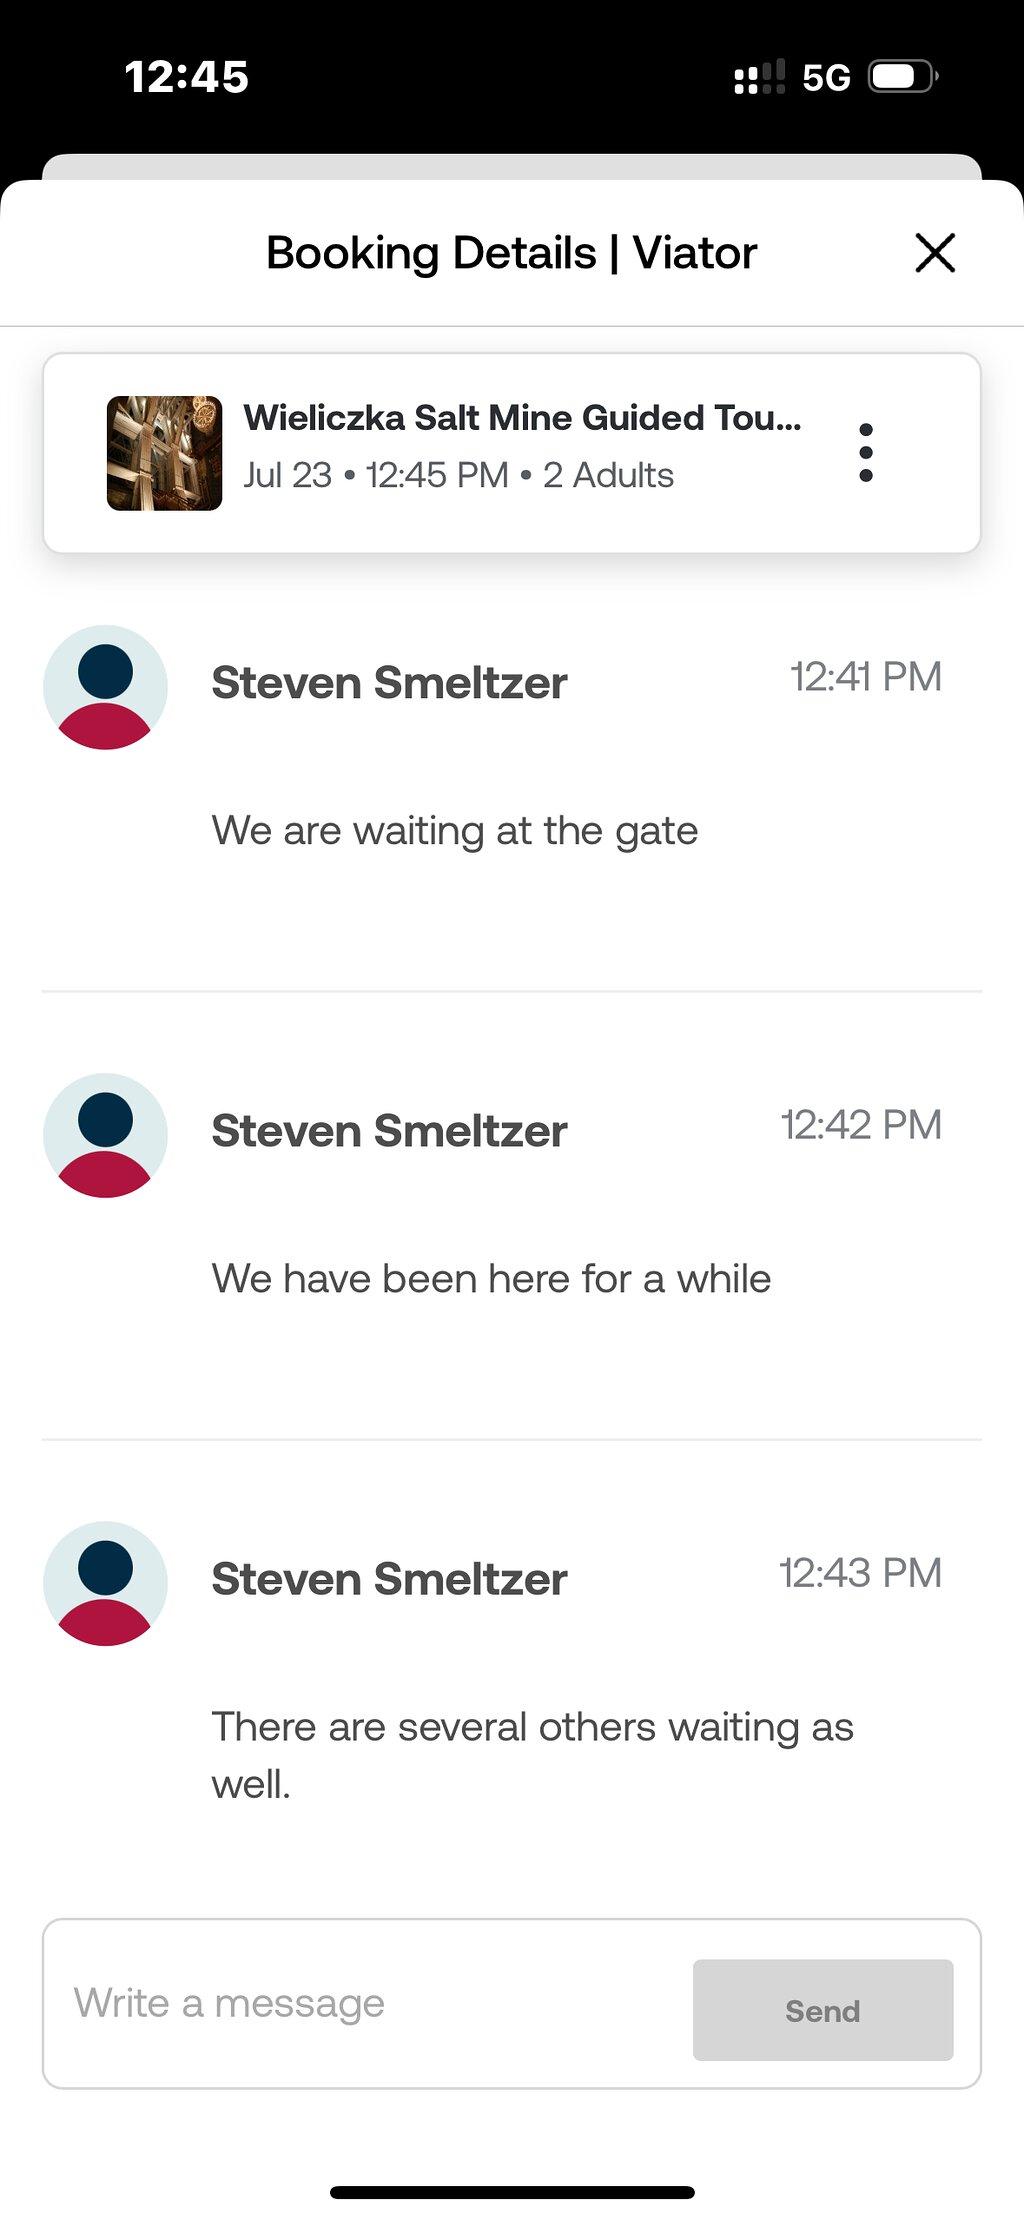The height and width of the screenshot is (2220, 1024).
Task: Tap avatar icon on 12:41 PM message
Action: [105, 687]
